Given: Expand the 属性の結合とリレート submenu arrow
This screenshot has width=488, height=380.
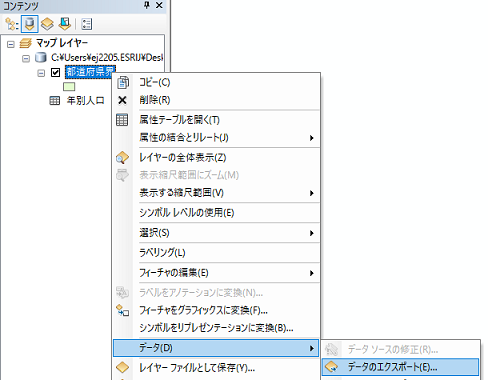Looking at the screenshot, I should coord(312,138).
